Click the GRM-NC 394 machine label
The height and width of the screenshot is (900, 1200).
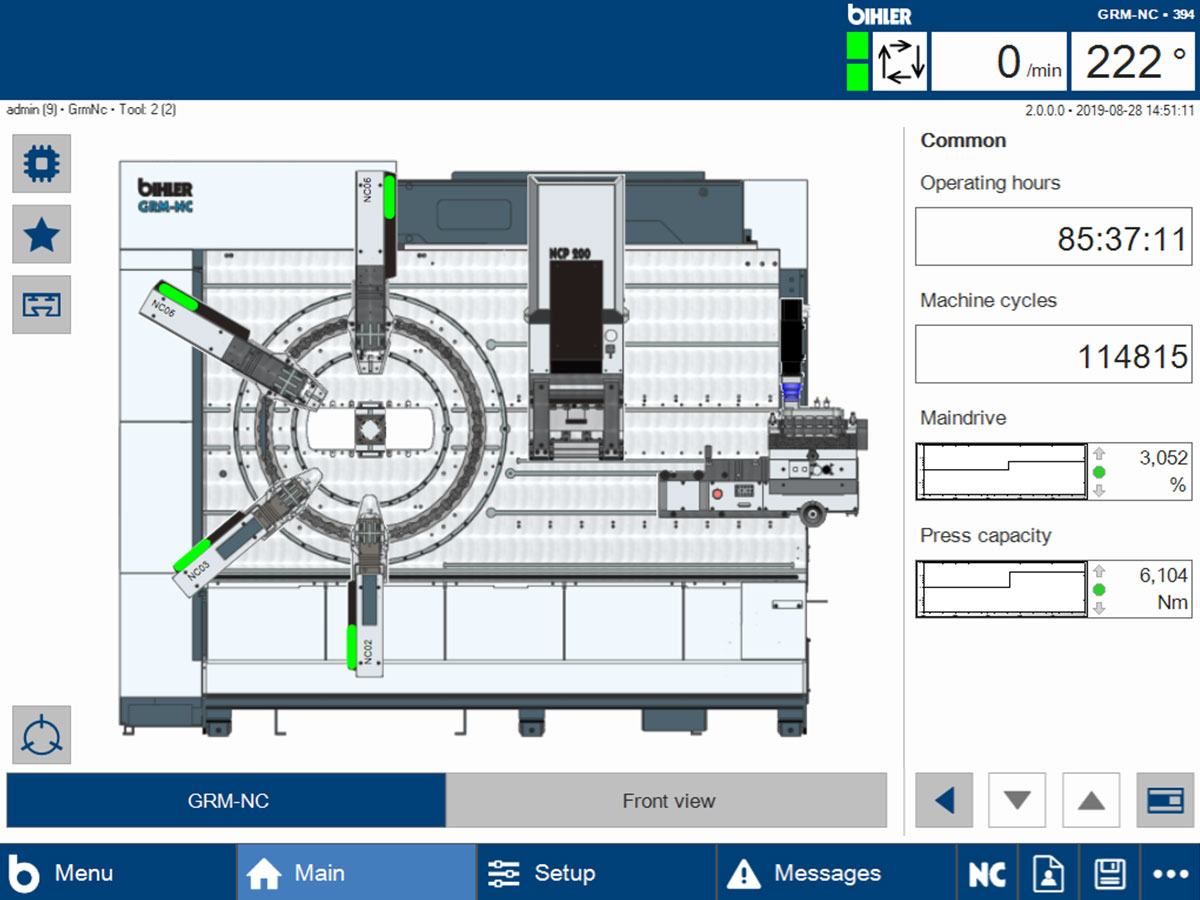[x=1146, y=14]
